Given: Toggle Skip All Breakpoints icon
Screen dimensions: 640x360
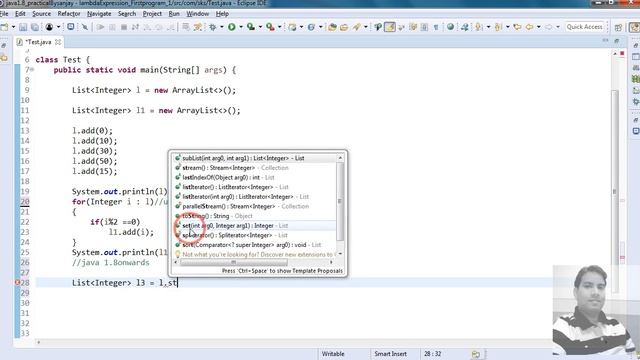Looking at the screenshot, I should tap(84, 27).
